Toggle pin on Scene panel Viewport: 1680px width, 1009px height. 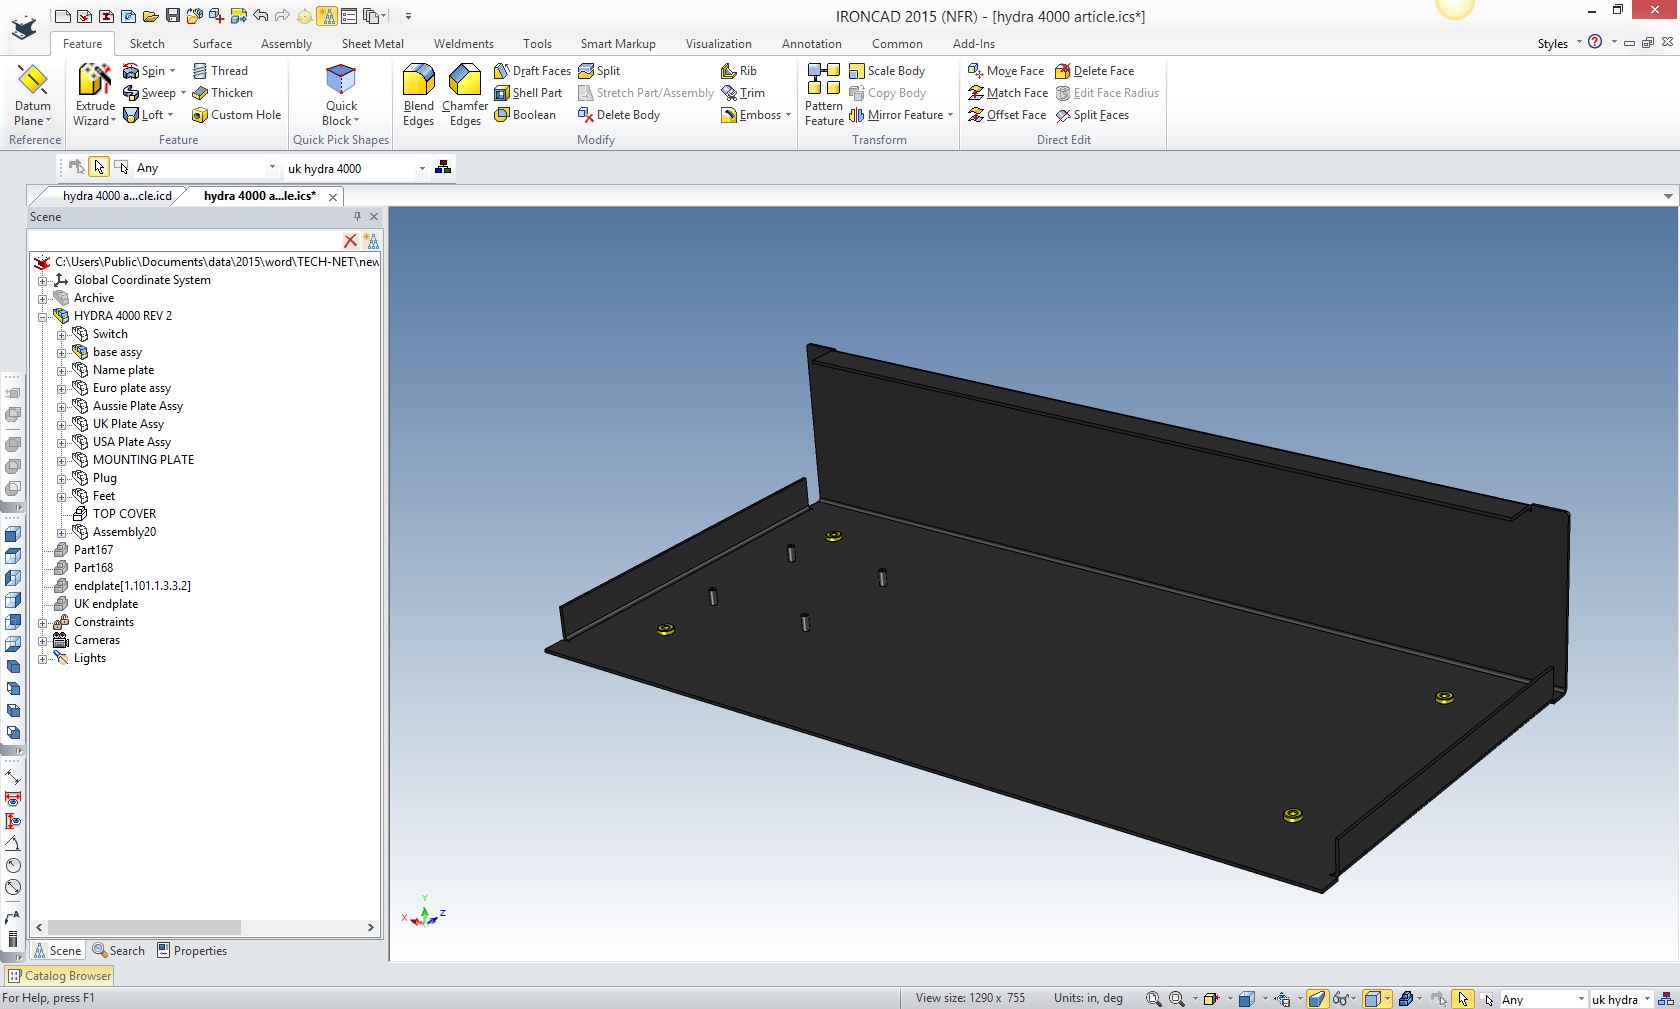pos(357,217)
